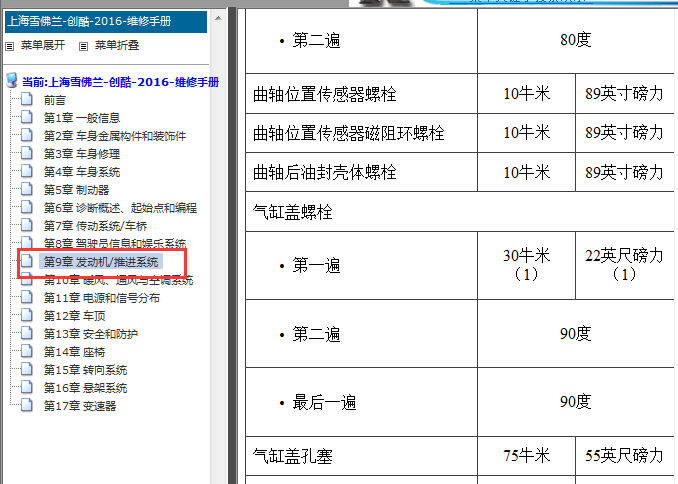Select 第4章 车身系统 chapter
The height and width of the screenshot is (484, 678).
coord(82,172)
